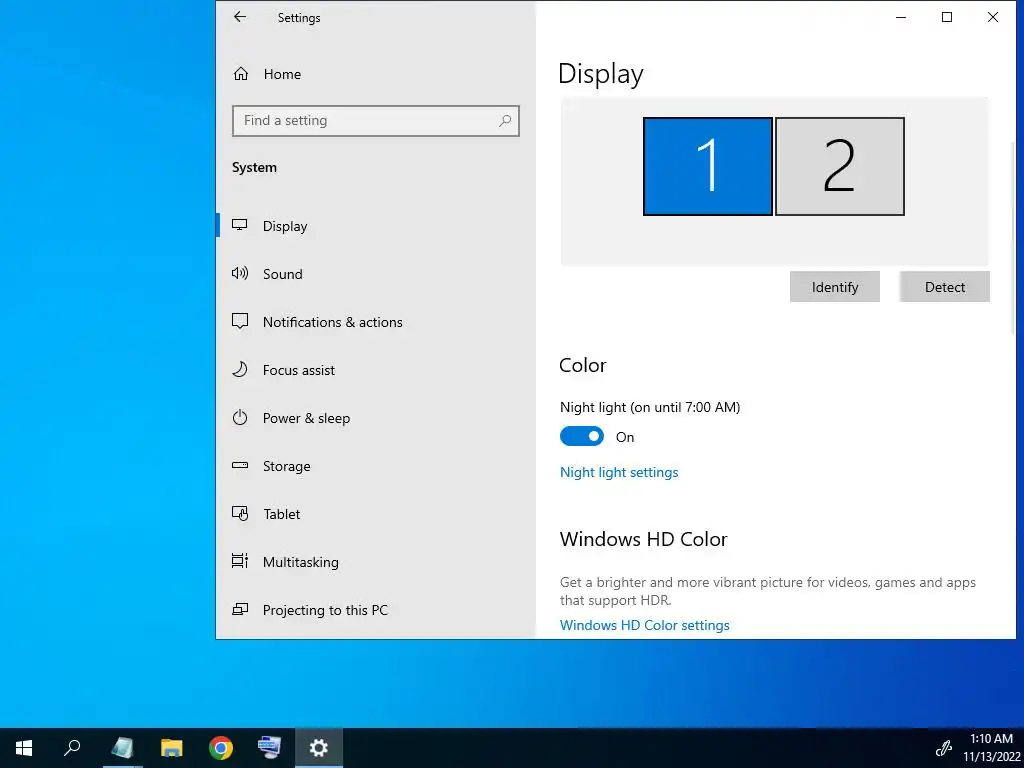Click the magnifier icon in Find a setting

[504, 121]
